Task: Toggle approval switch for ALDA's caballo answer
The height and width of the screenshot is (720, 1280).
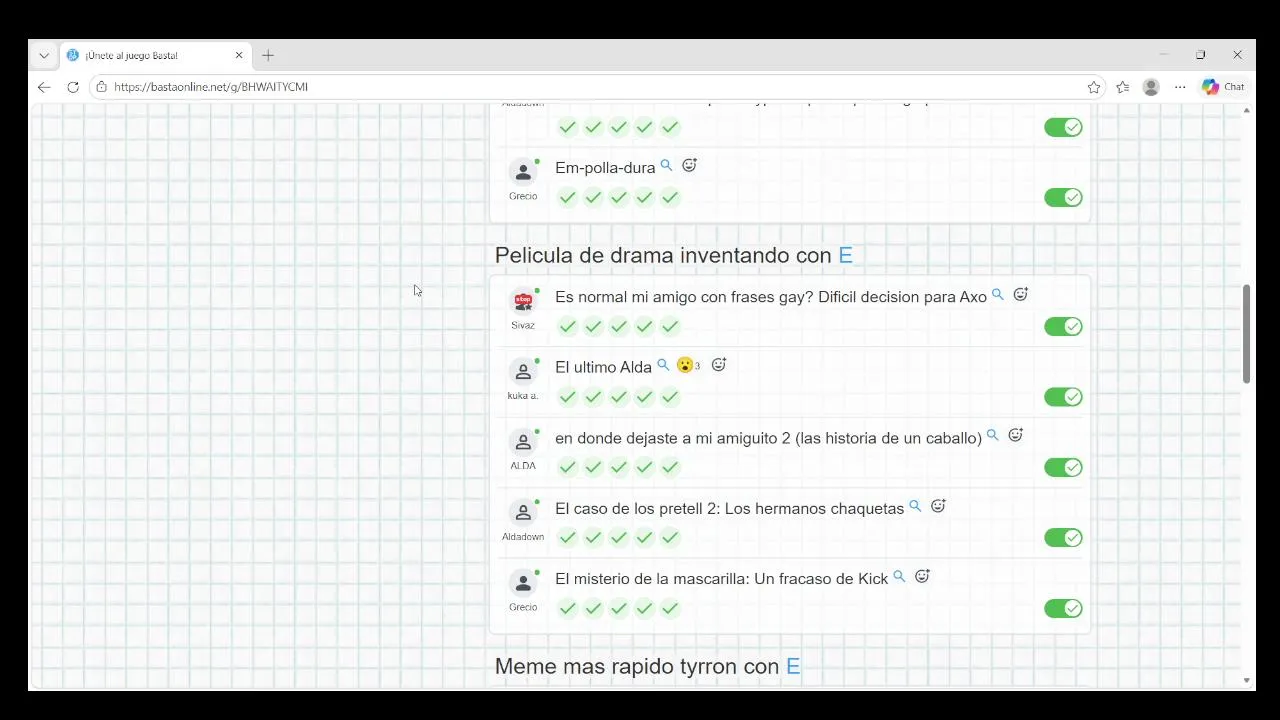Action: 1063,467
